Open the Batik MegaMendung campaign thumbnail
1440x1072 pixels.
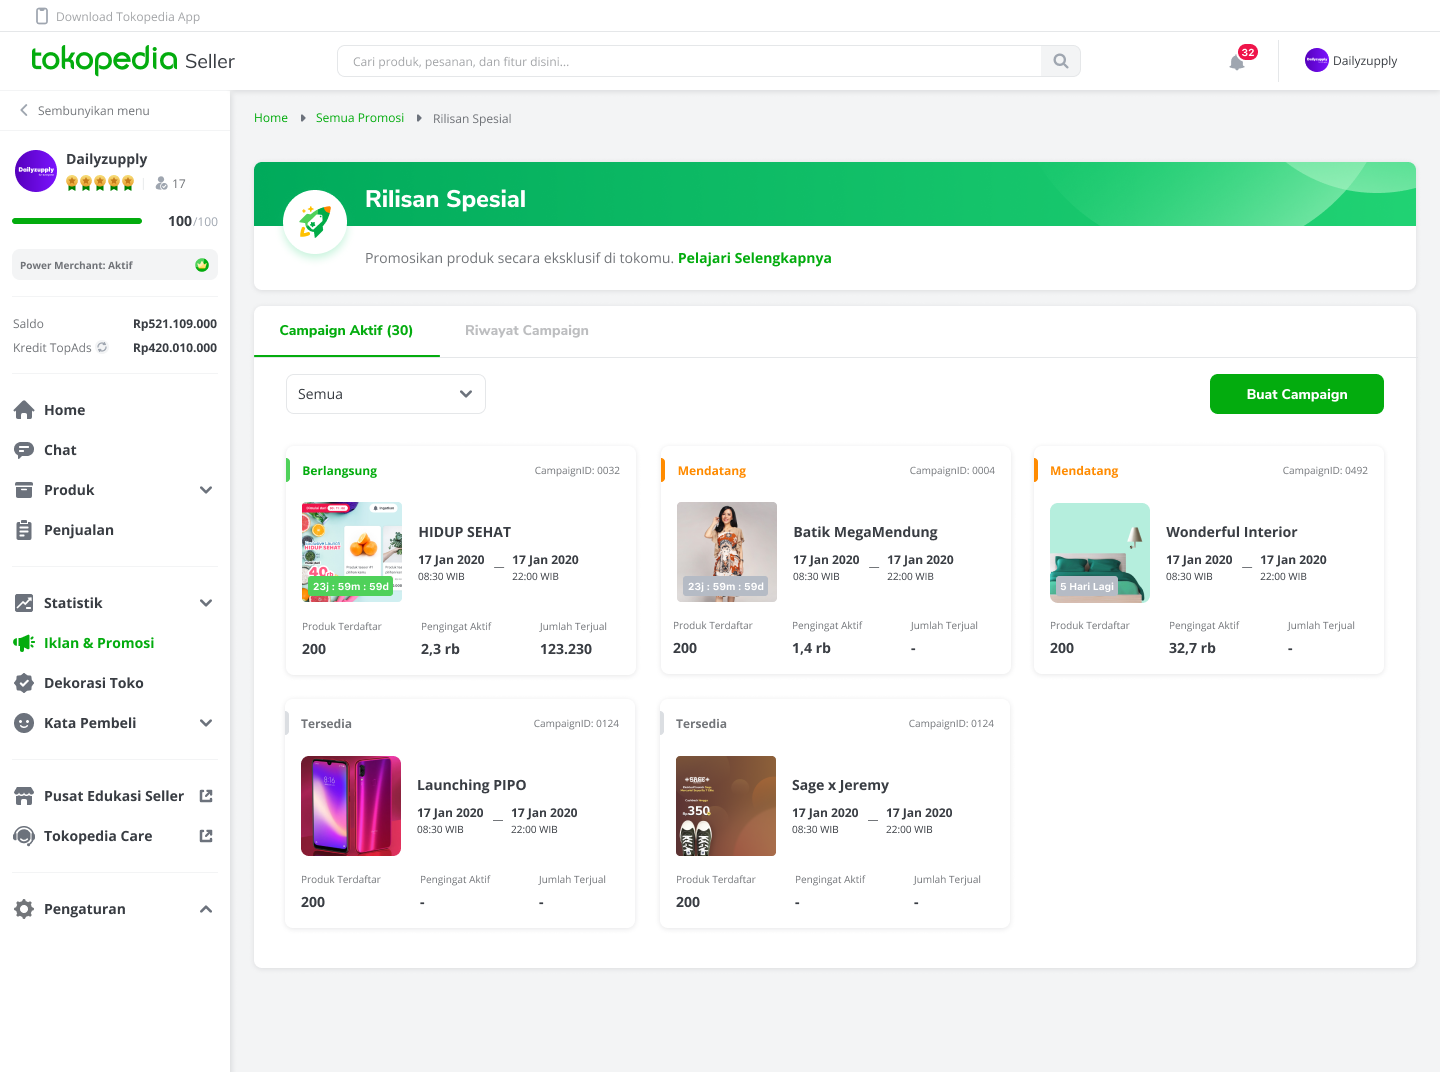point(727,552)
